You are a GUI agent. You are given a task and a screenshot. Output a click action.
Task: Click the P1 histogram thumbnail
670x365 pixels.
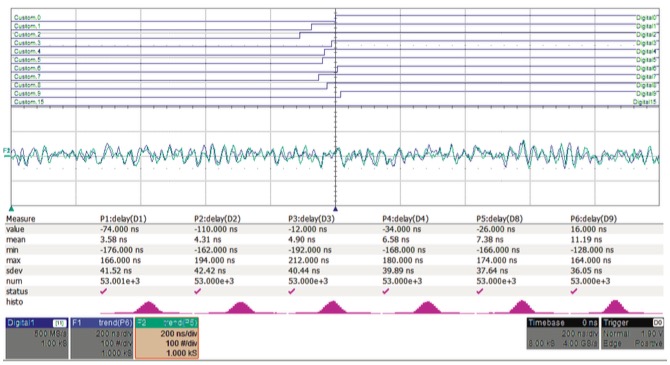coord(147,307)
